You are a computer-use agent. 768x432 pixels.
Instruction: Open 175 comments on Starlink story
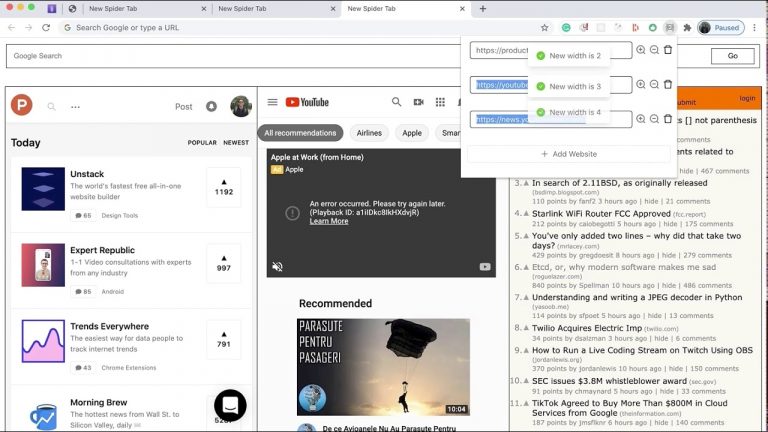(x=709, y=224)
